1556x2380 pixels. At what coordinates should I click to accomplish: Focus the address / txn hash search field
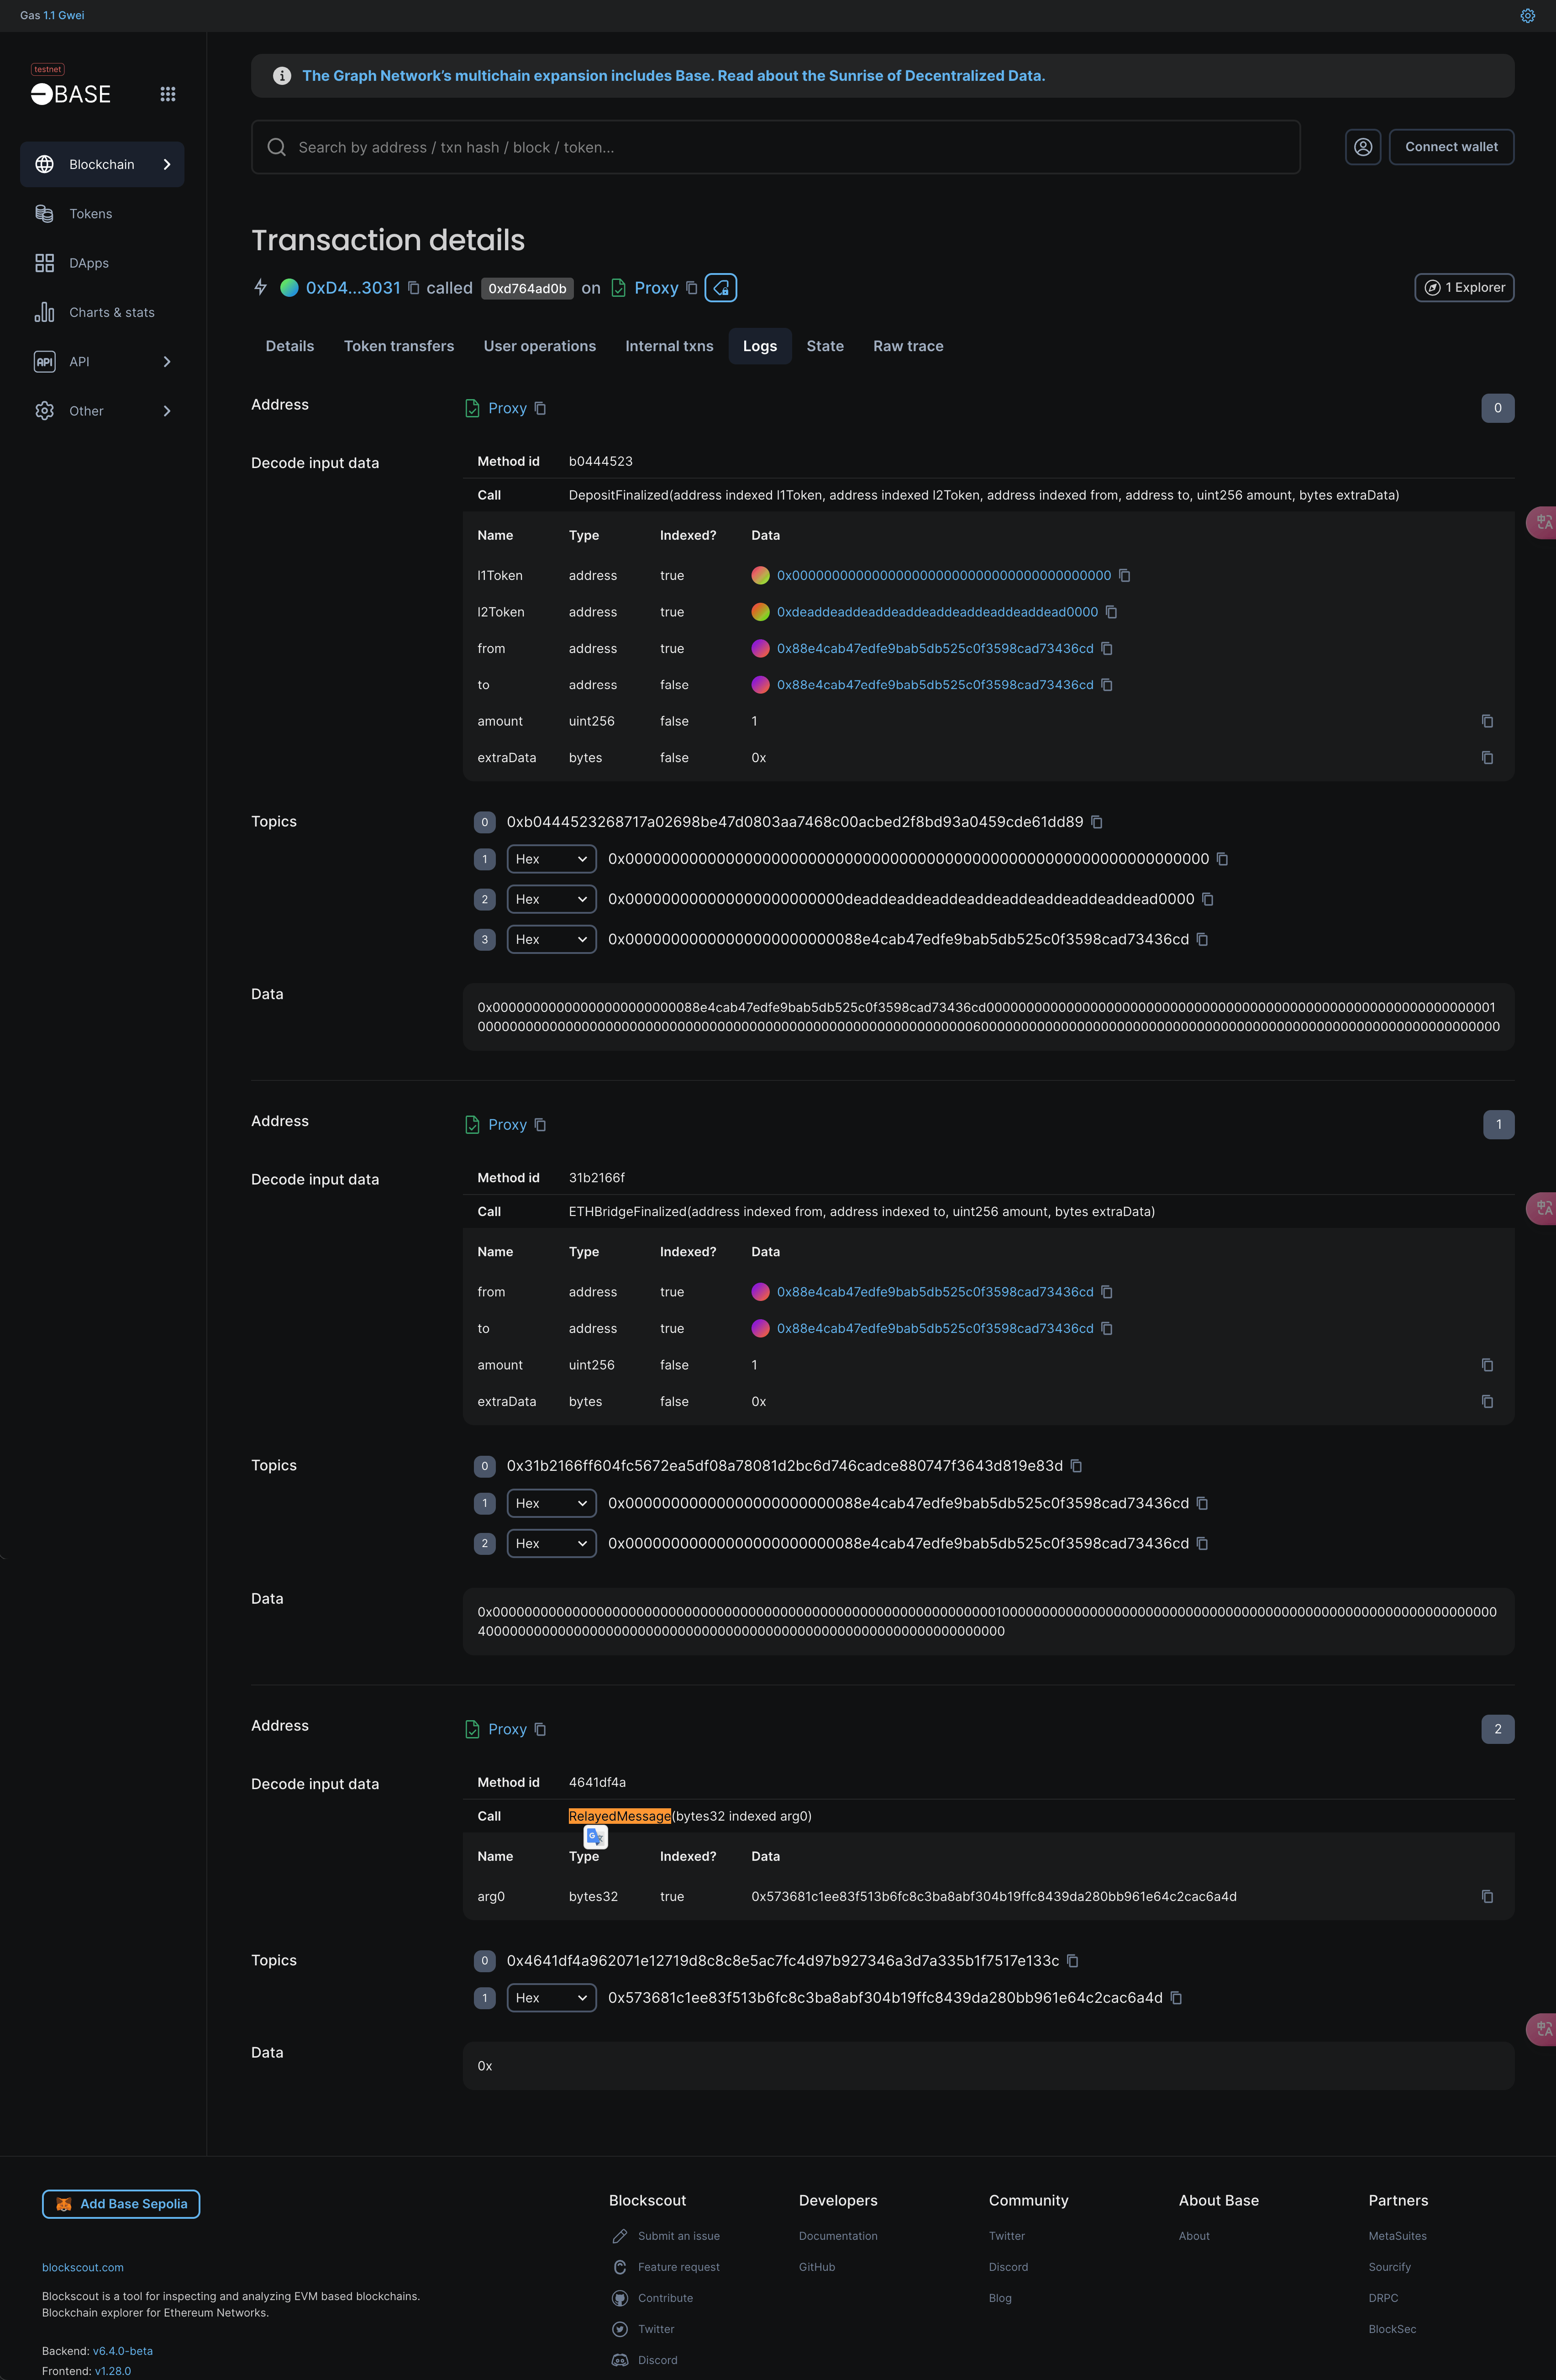click(776, 147)
